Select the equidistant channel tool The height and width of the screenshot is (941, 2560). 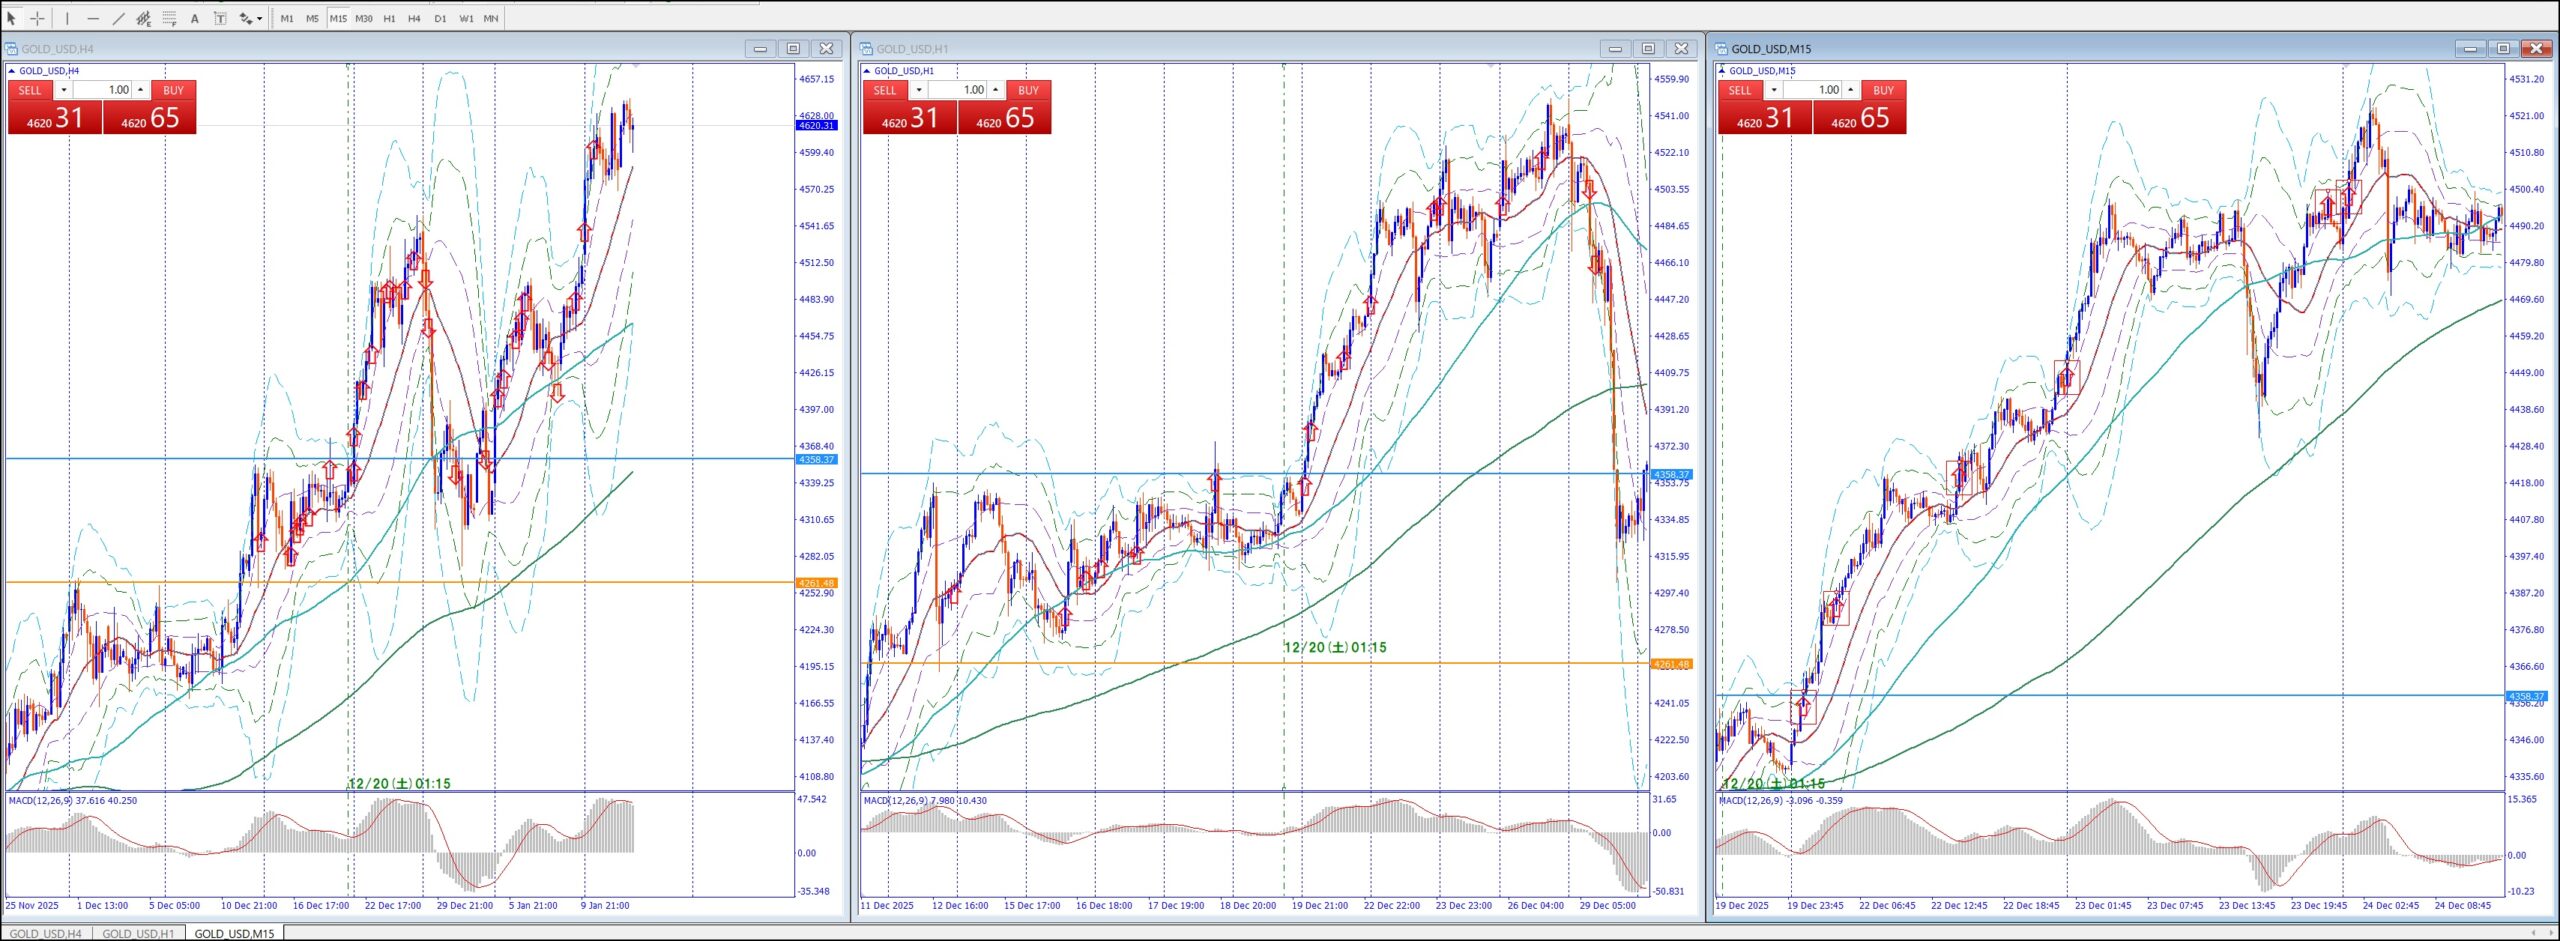tap(143, 18)
